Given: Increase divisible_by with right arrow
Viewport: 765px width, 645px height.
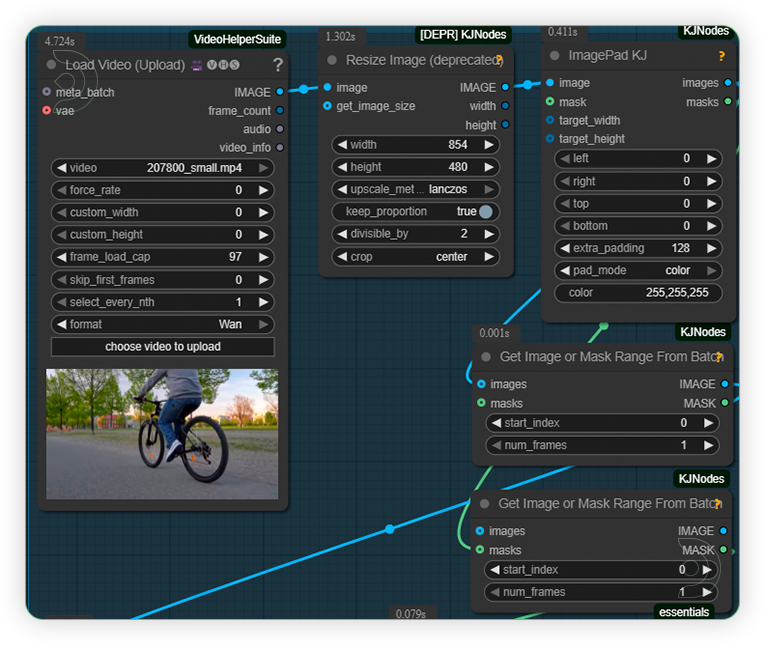Looking at the screenshot, I should (x=489, y=234).
